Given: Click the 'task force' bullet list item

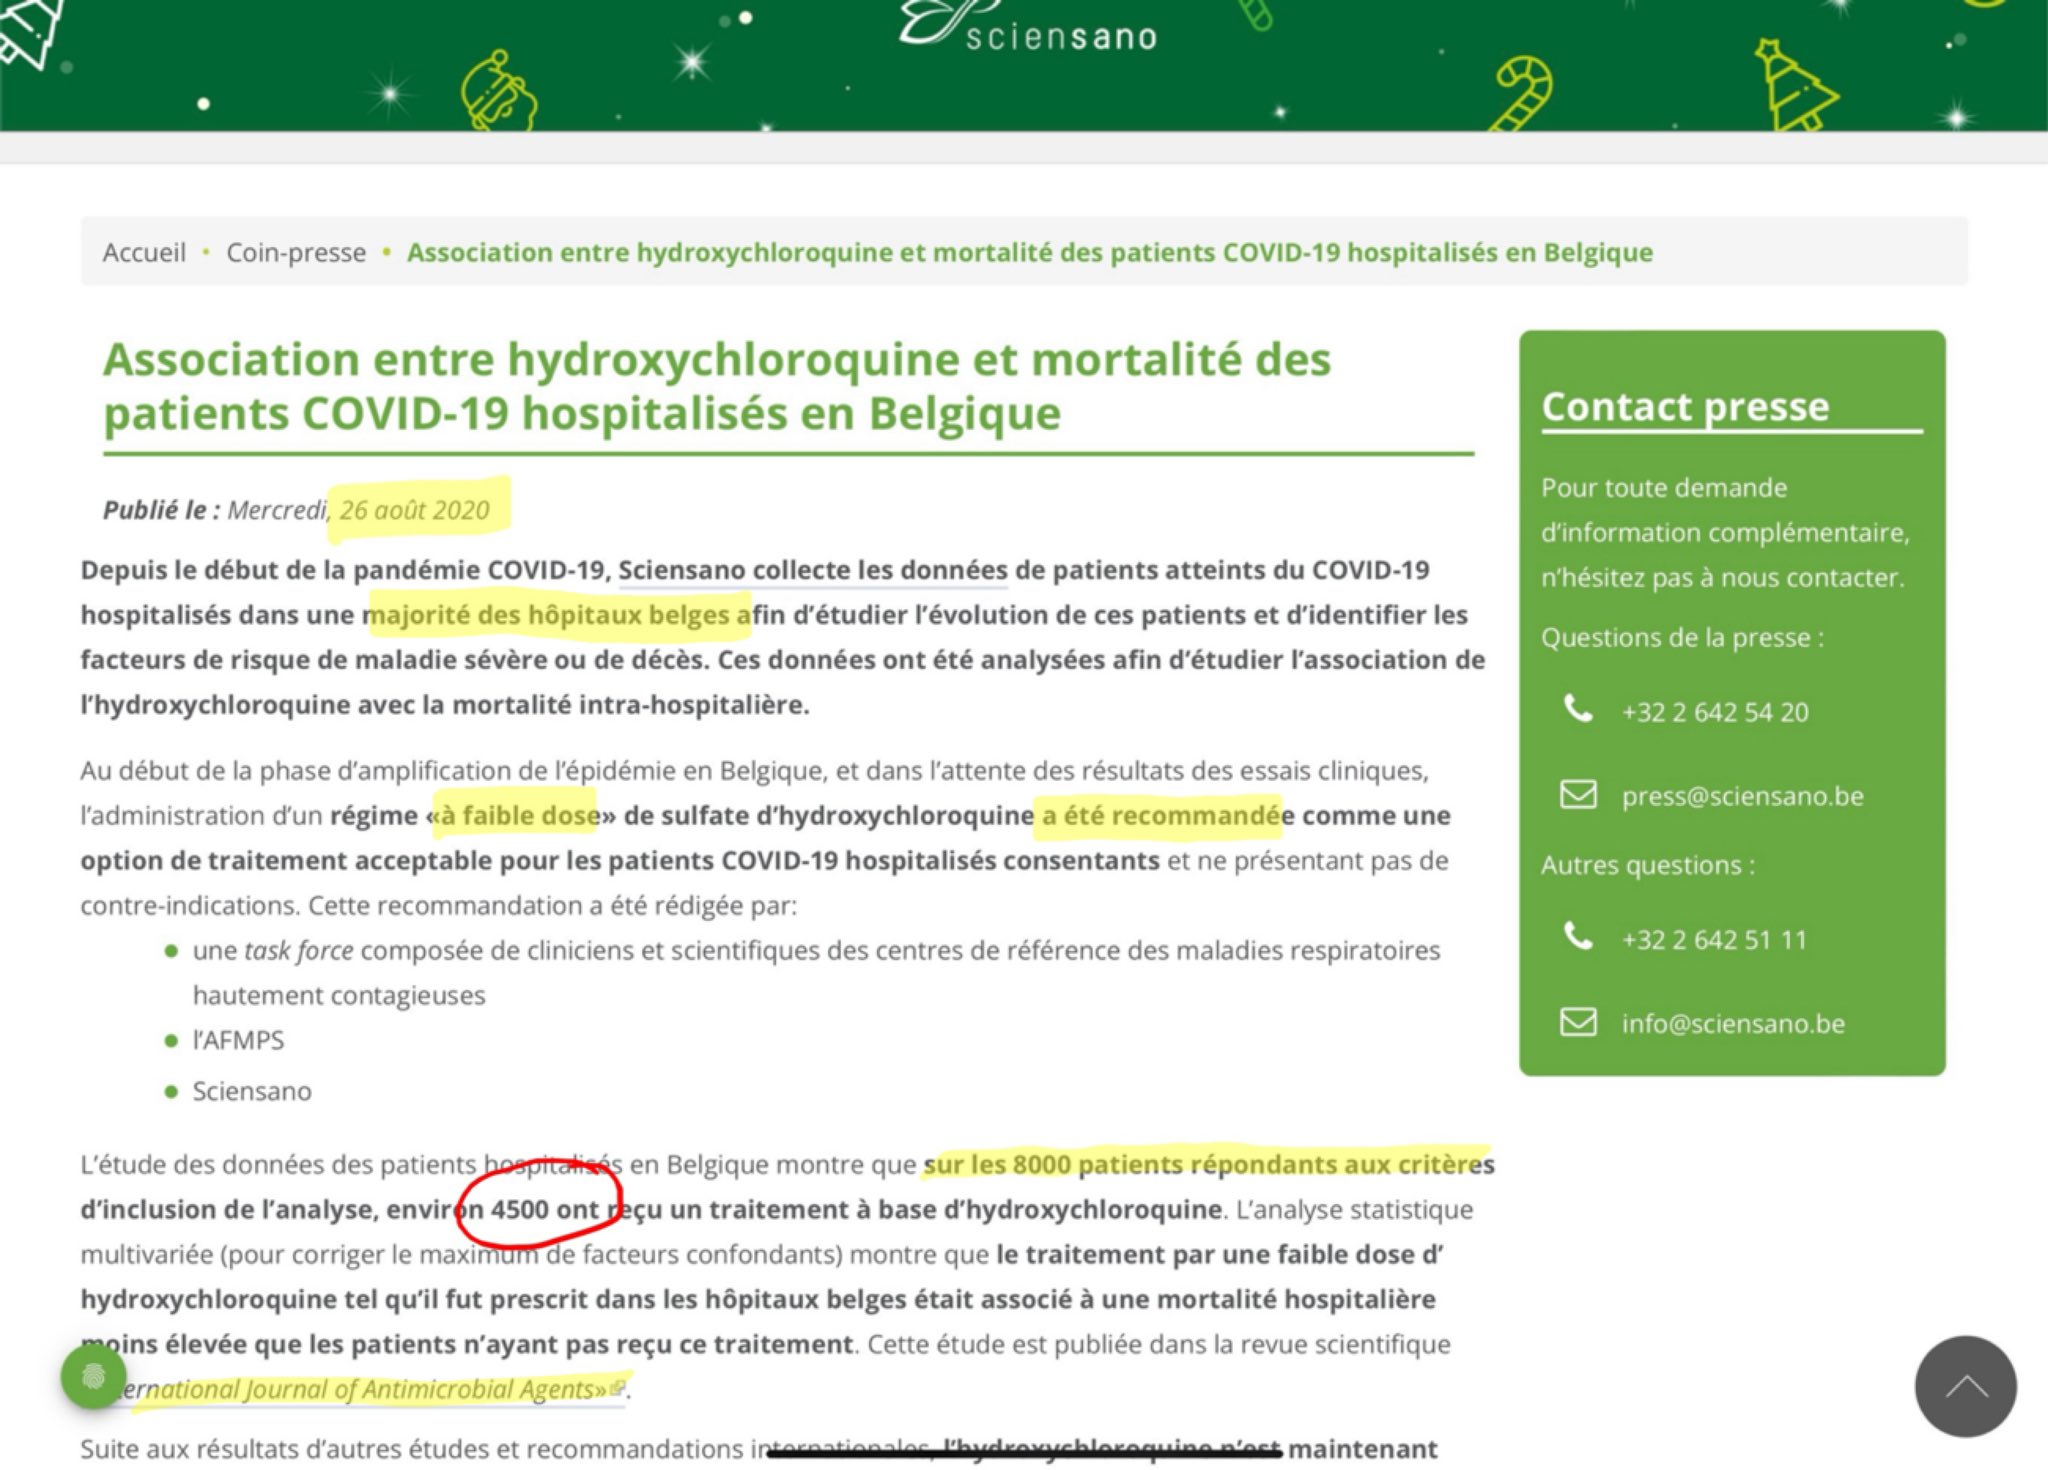Looking at the screenshot, I should (816, 972).
